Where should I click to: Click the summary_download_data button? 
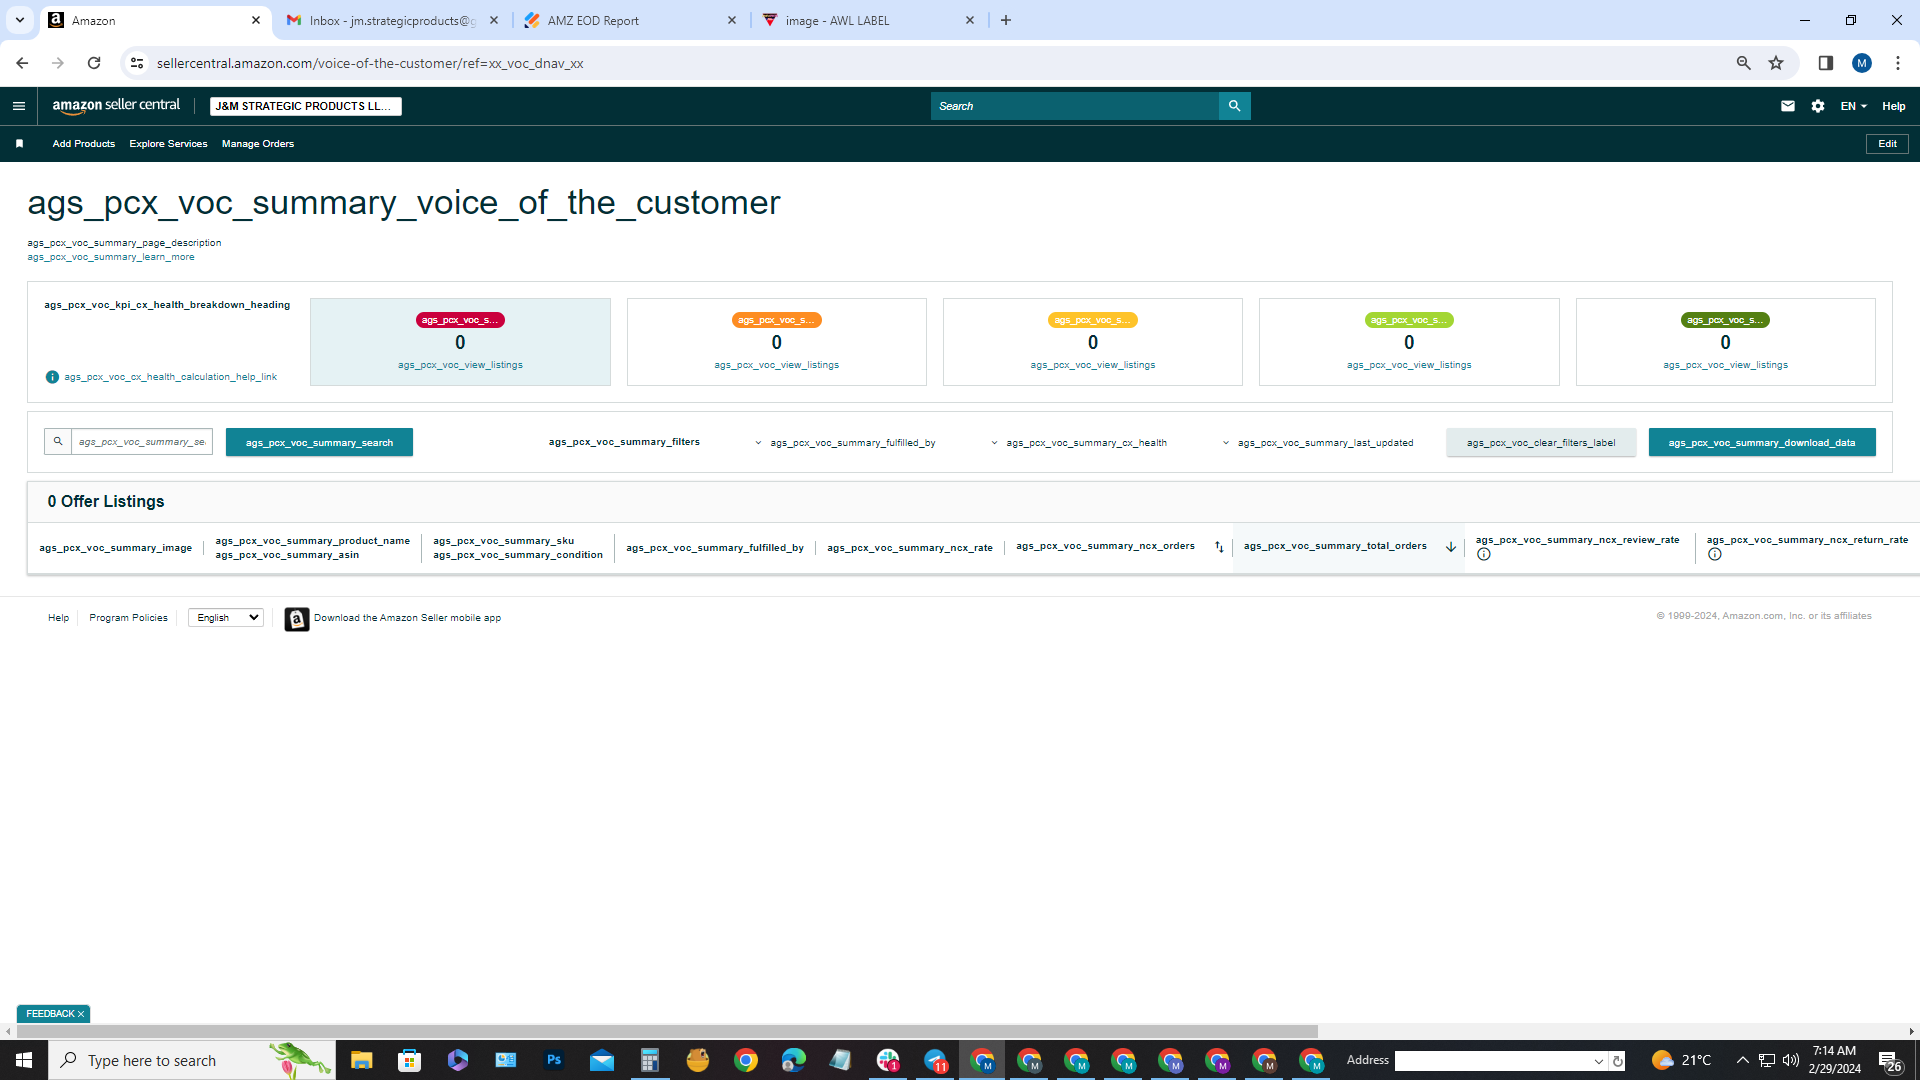pos(1762,442)
